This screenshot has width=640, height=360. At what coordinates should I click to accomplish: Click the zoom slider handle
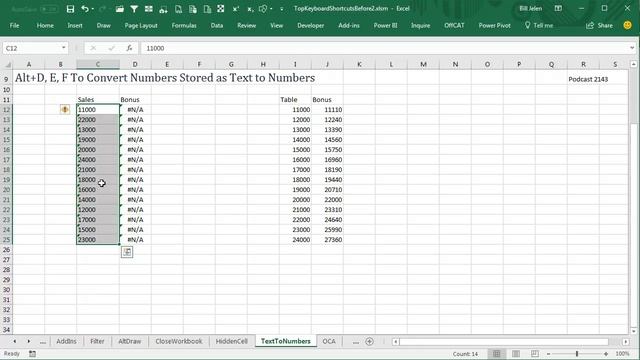point(577,354)
